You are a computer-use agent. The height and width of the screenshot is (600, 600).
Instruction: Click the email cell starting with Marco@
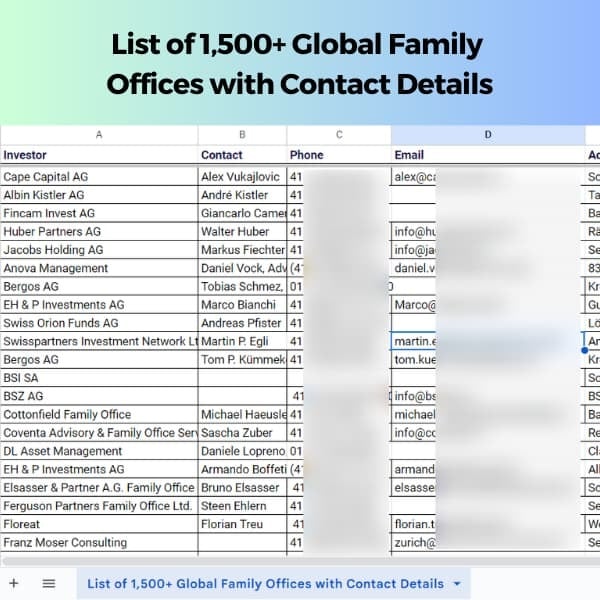pos(488,305)
